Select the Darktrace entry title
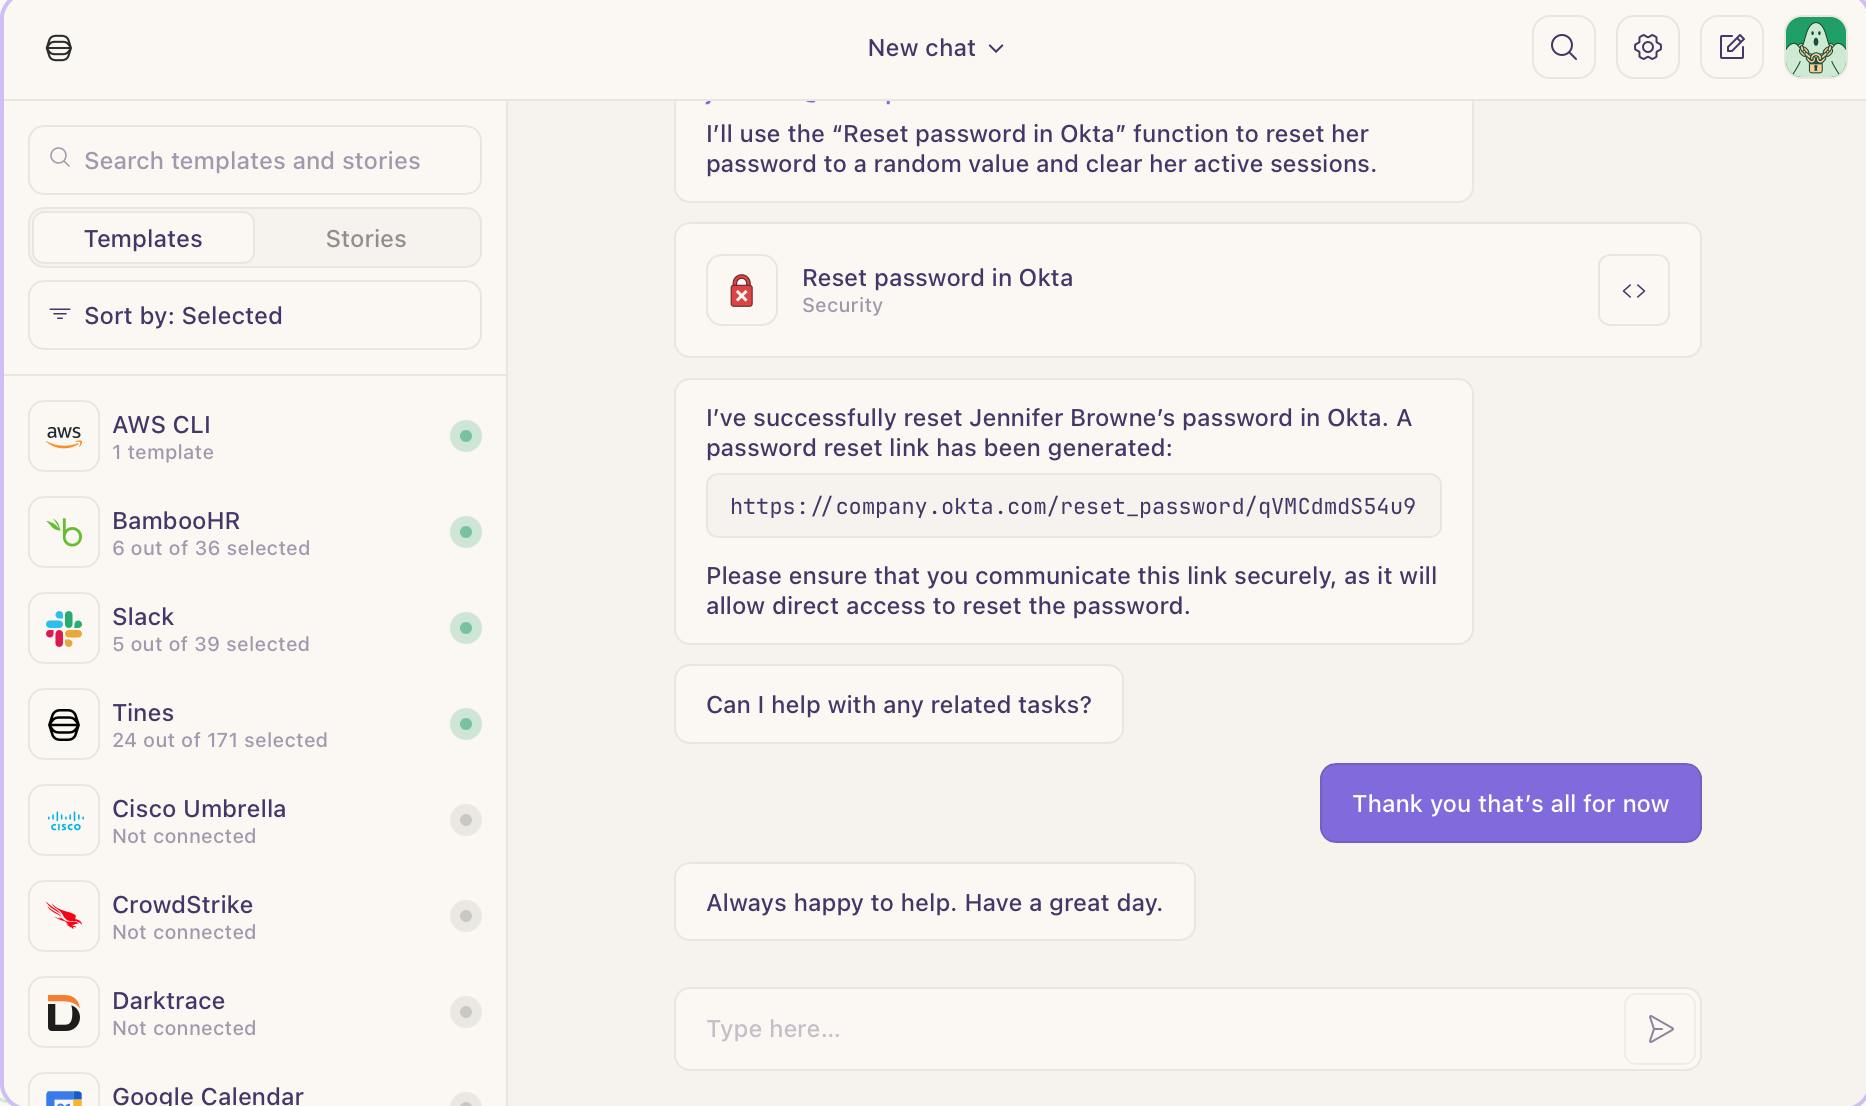The image size is (1866, 1106). pyautogui.click(x=168, y=1001)
